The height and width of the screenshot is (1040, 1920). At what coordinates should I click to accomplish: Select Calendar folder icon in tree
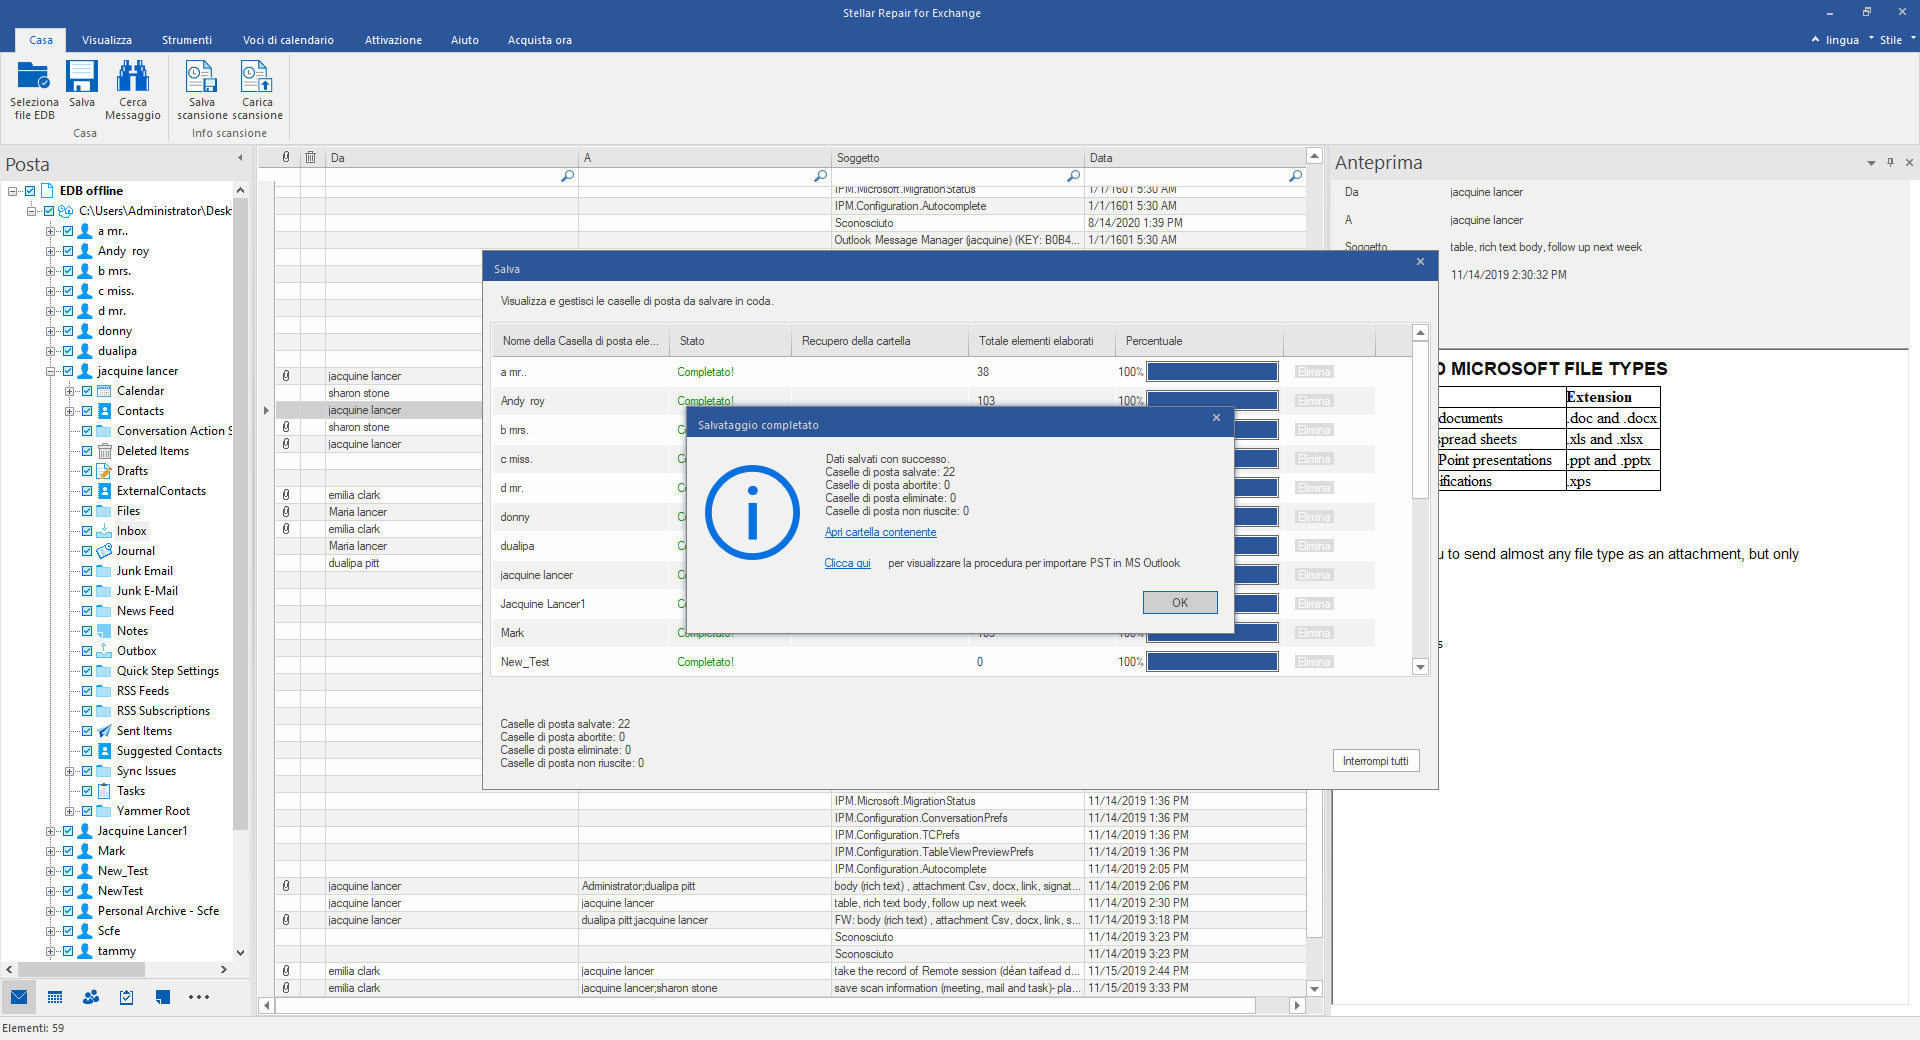pyautogui.click(x=104, y=391)
